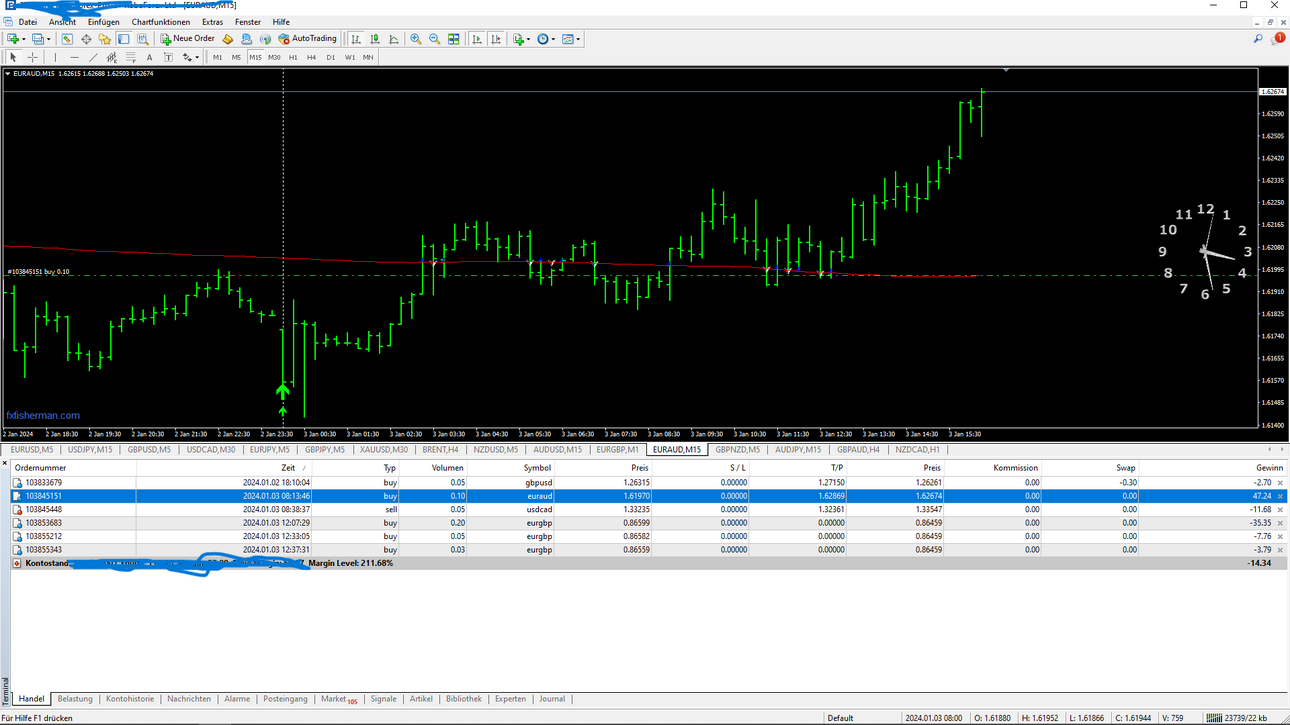Open the profiles toolbar icon
Viewport: 1290px width, 725px height.
(x=38, y=39)
